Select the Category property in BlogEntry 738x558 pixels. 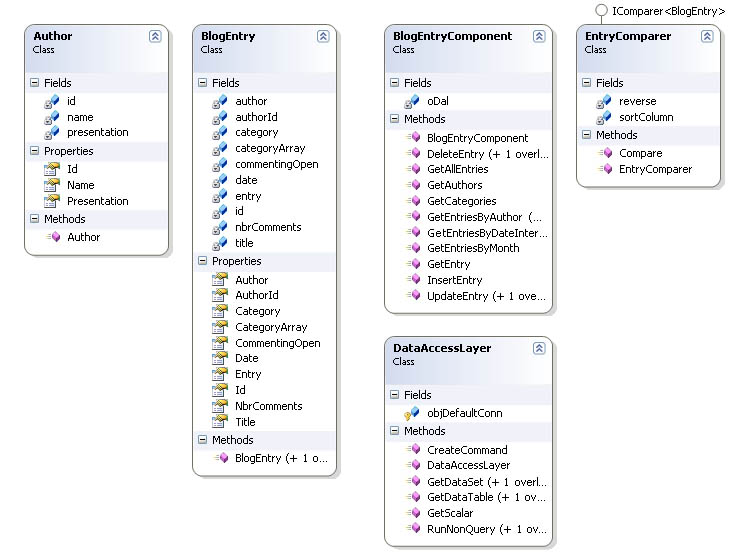[257, 311]
